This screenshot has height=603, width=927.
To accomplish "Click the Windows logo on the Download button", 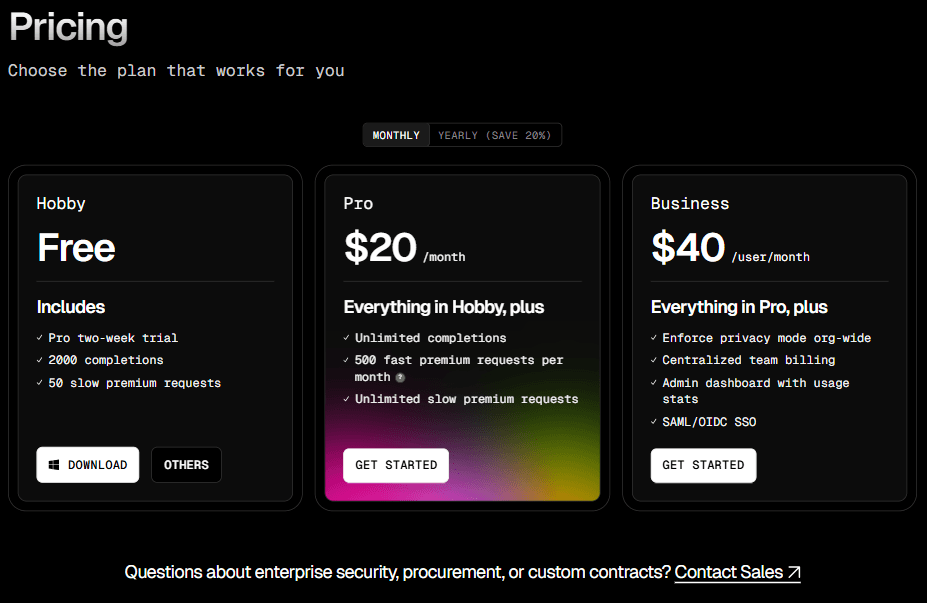I will [54, 465].
